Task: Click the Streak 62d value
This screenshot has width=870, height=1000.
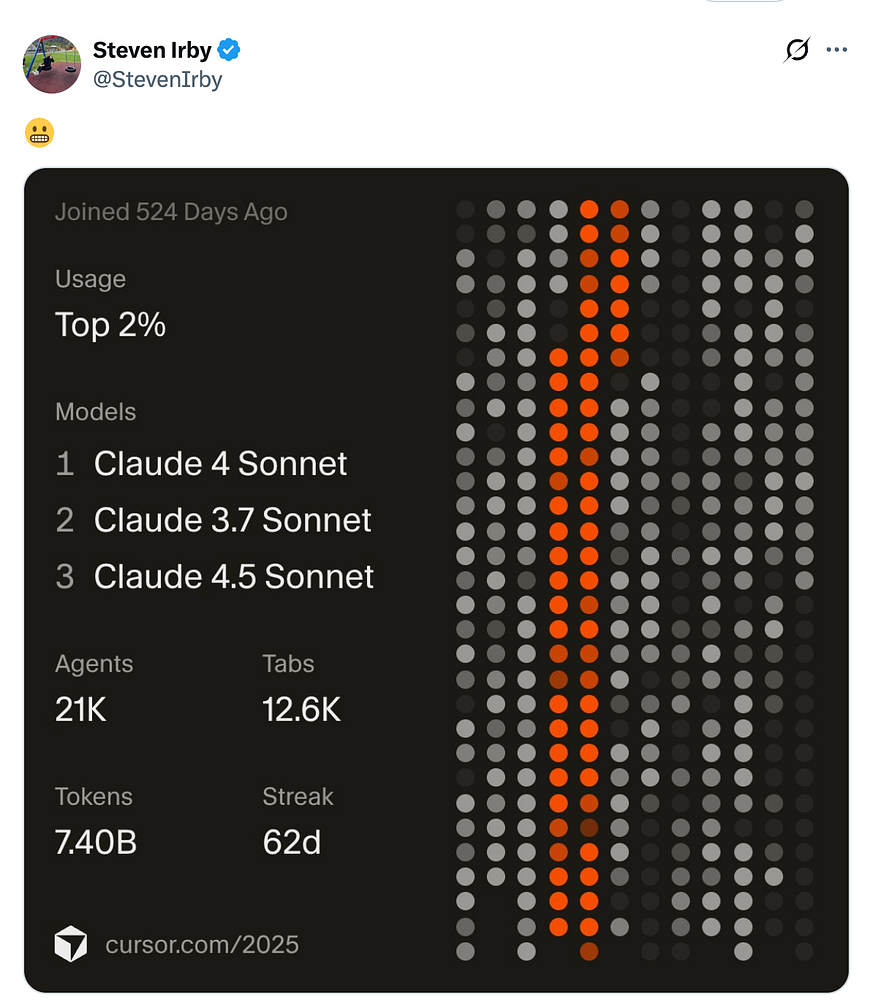Action: 291,842
